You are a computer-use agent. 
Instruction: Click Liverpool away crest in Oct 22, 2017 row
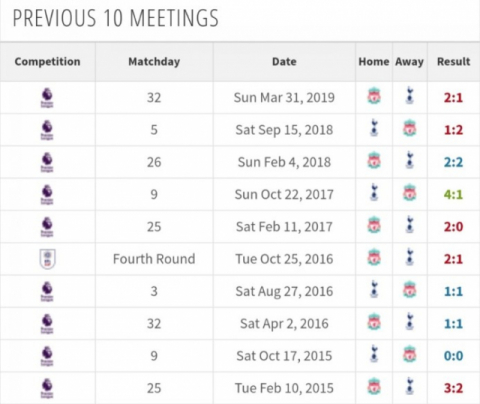pyautogui.click(x=409, y=193)
